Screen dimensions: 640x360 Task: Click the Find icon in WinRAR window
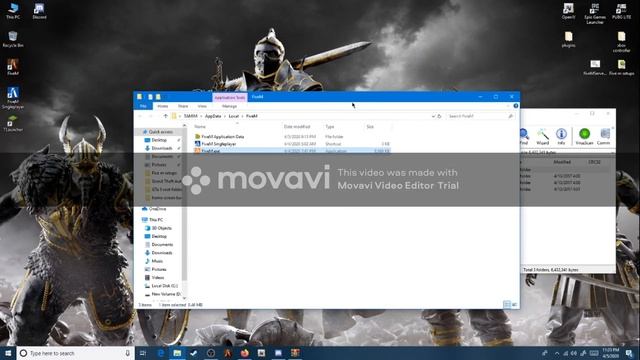(524, 136)
